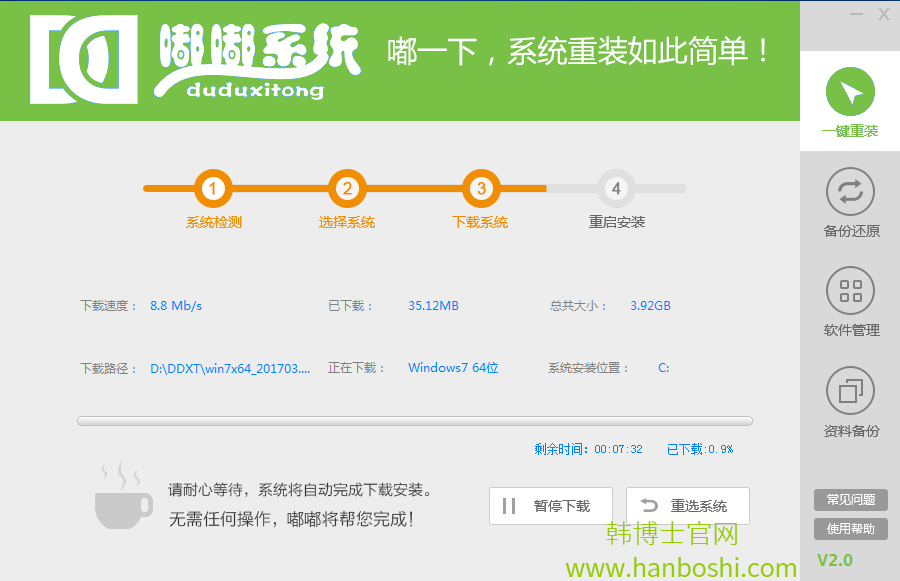Click the download progress bar
The height and width of the screenshot is (581, 900).
pyautogui.click(x=415, y=422)
